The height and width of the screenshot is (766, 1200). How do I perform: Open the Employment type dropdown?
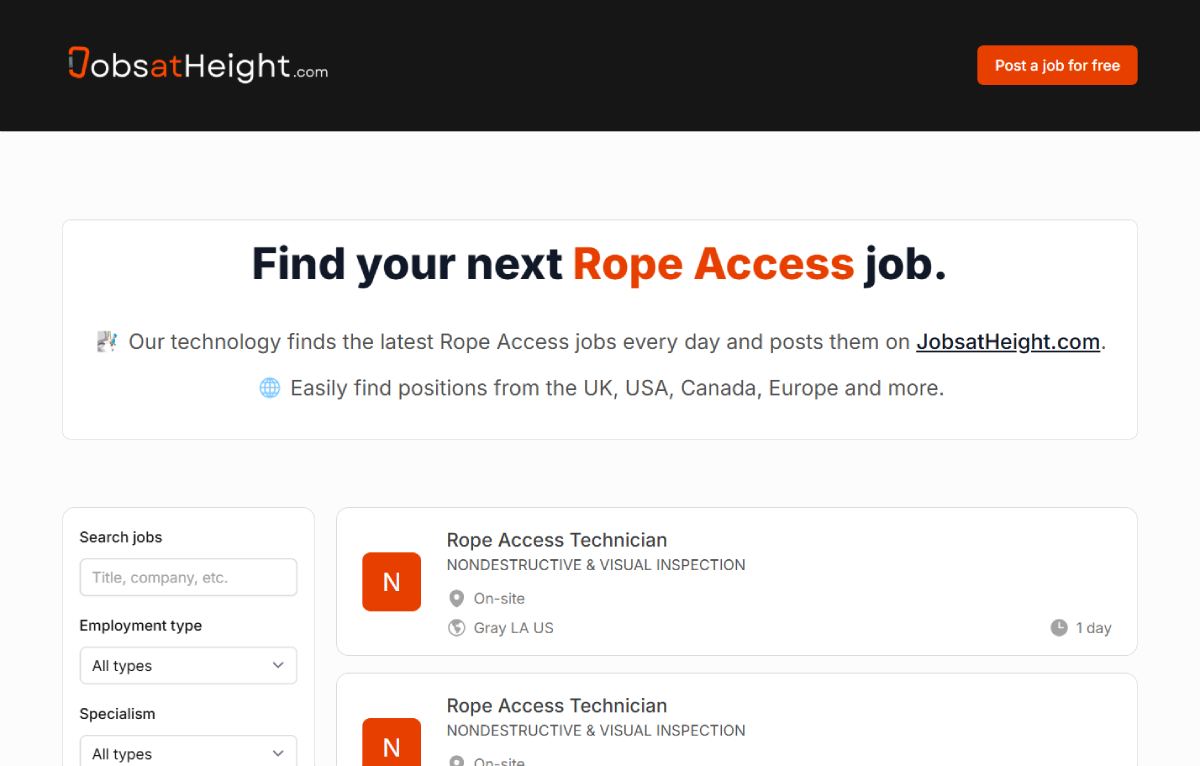(188, 666)
